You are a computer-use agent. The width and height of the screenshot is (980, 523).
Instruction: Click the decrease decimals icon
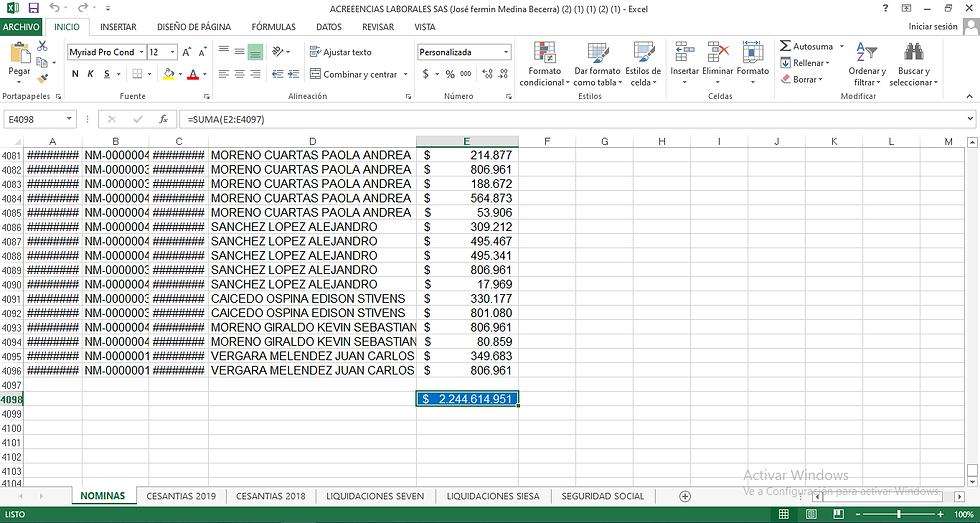click(502, 74)
